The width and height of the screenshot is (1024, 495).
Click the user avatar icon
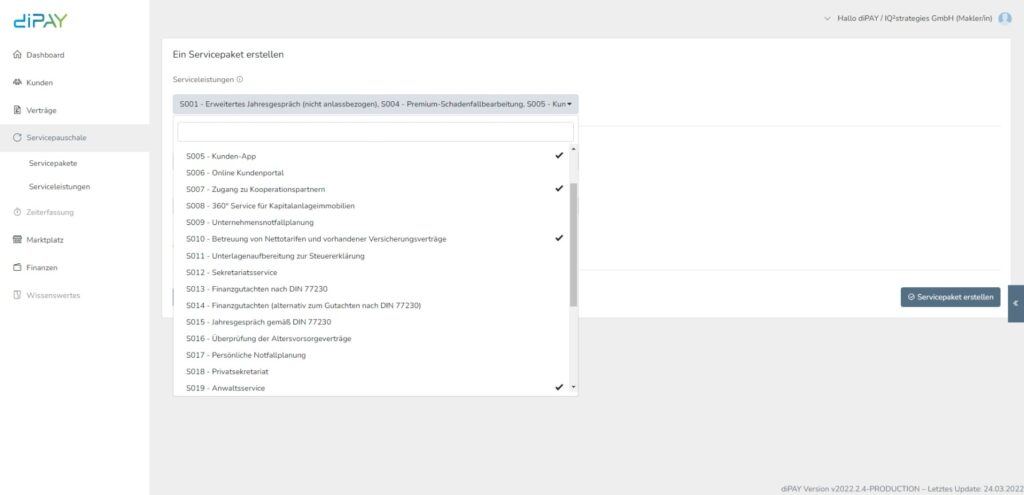(x=1005, y=18)
